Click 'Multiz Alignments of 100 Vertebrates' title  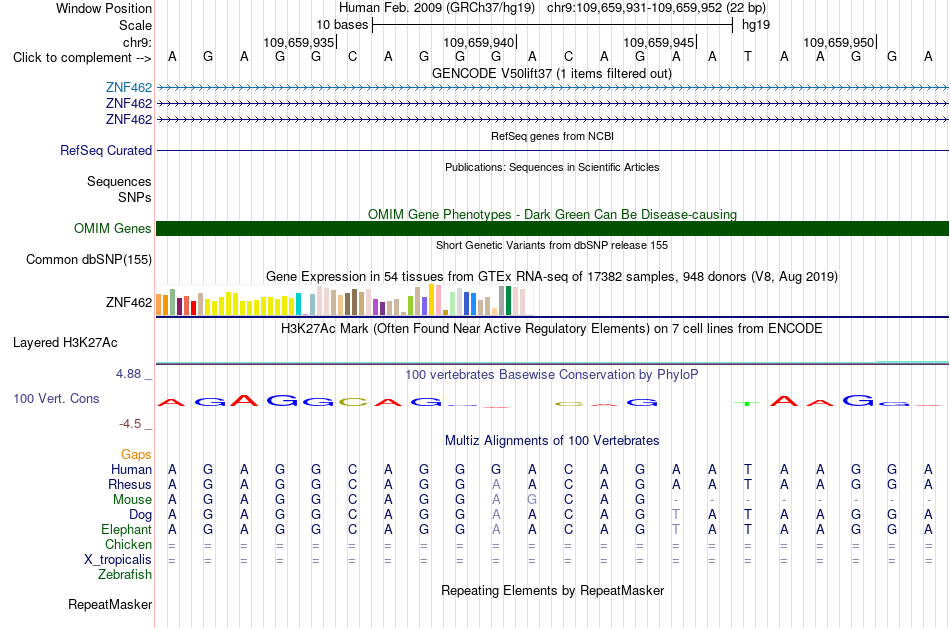tap(552, 441)
